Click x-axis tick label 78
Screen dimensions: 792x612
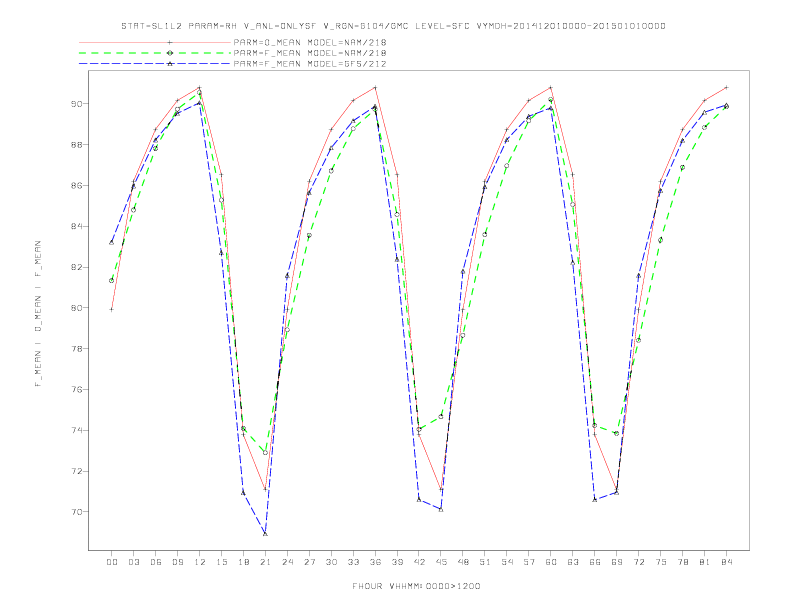683,562
